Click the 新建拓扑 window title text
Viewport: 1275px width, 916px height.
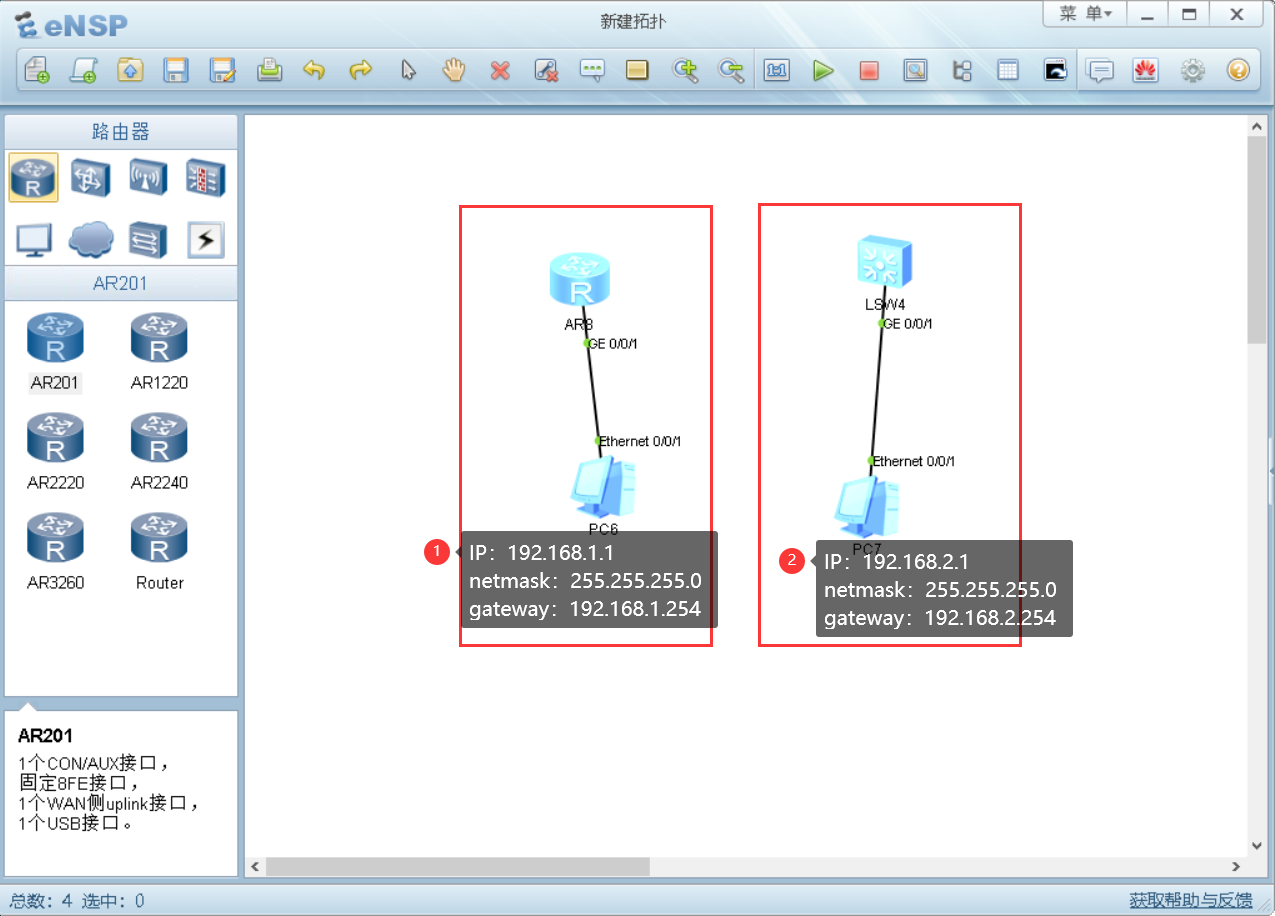point(634,22)
